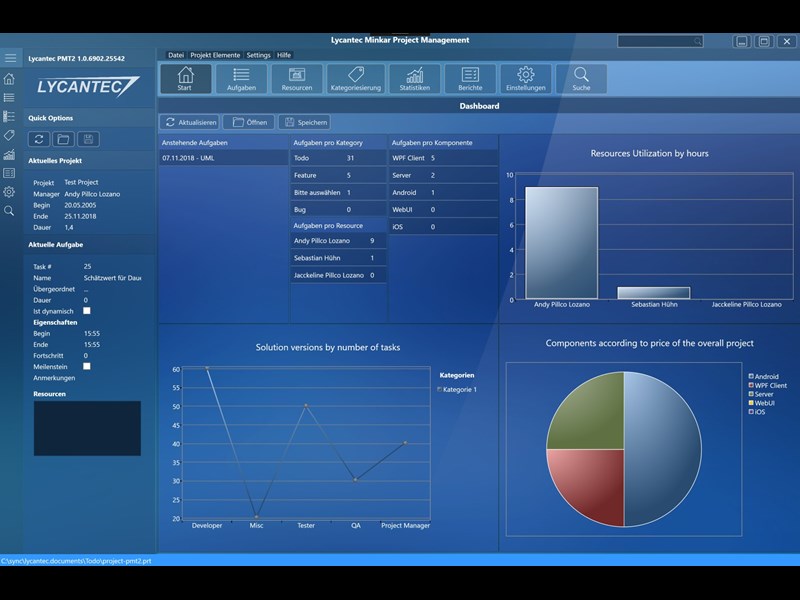Click the home icon in the left sidebar
Viewport: 800px width, 600px height.
click(9, 79)
